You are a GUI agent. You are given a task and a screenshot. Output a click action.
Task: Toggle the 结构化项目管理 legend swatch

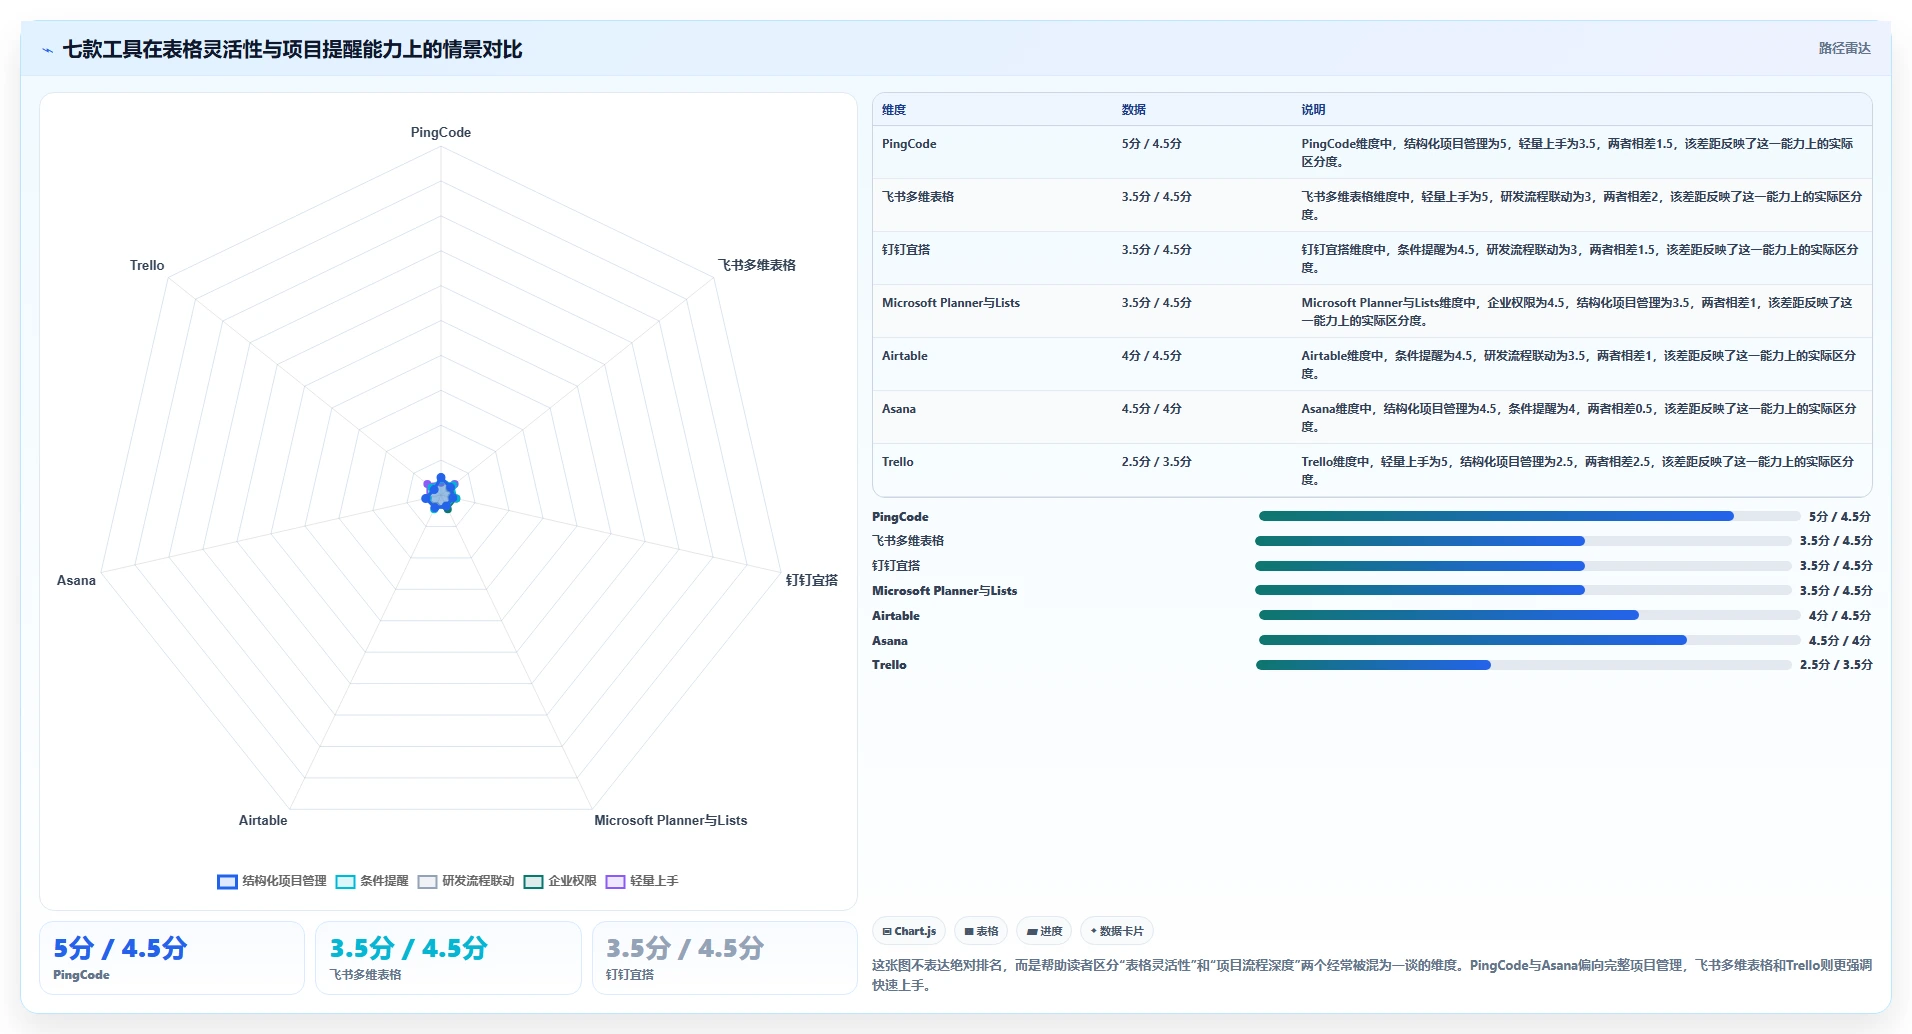pos(227,881)
